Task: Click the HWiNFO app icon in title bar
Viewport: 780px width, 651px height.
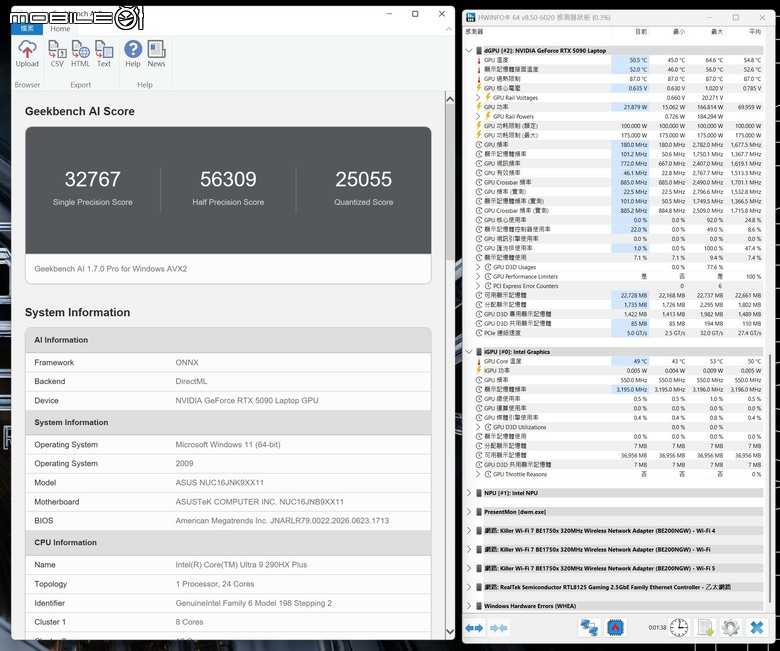Action: [471, 17]
